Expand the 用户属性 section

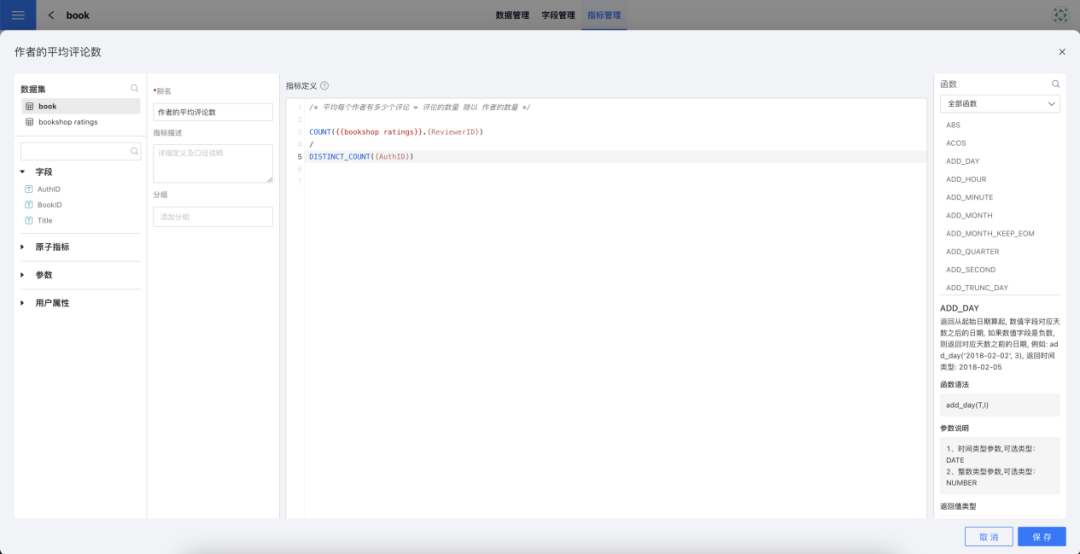[x=22, y=303]
